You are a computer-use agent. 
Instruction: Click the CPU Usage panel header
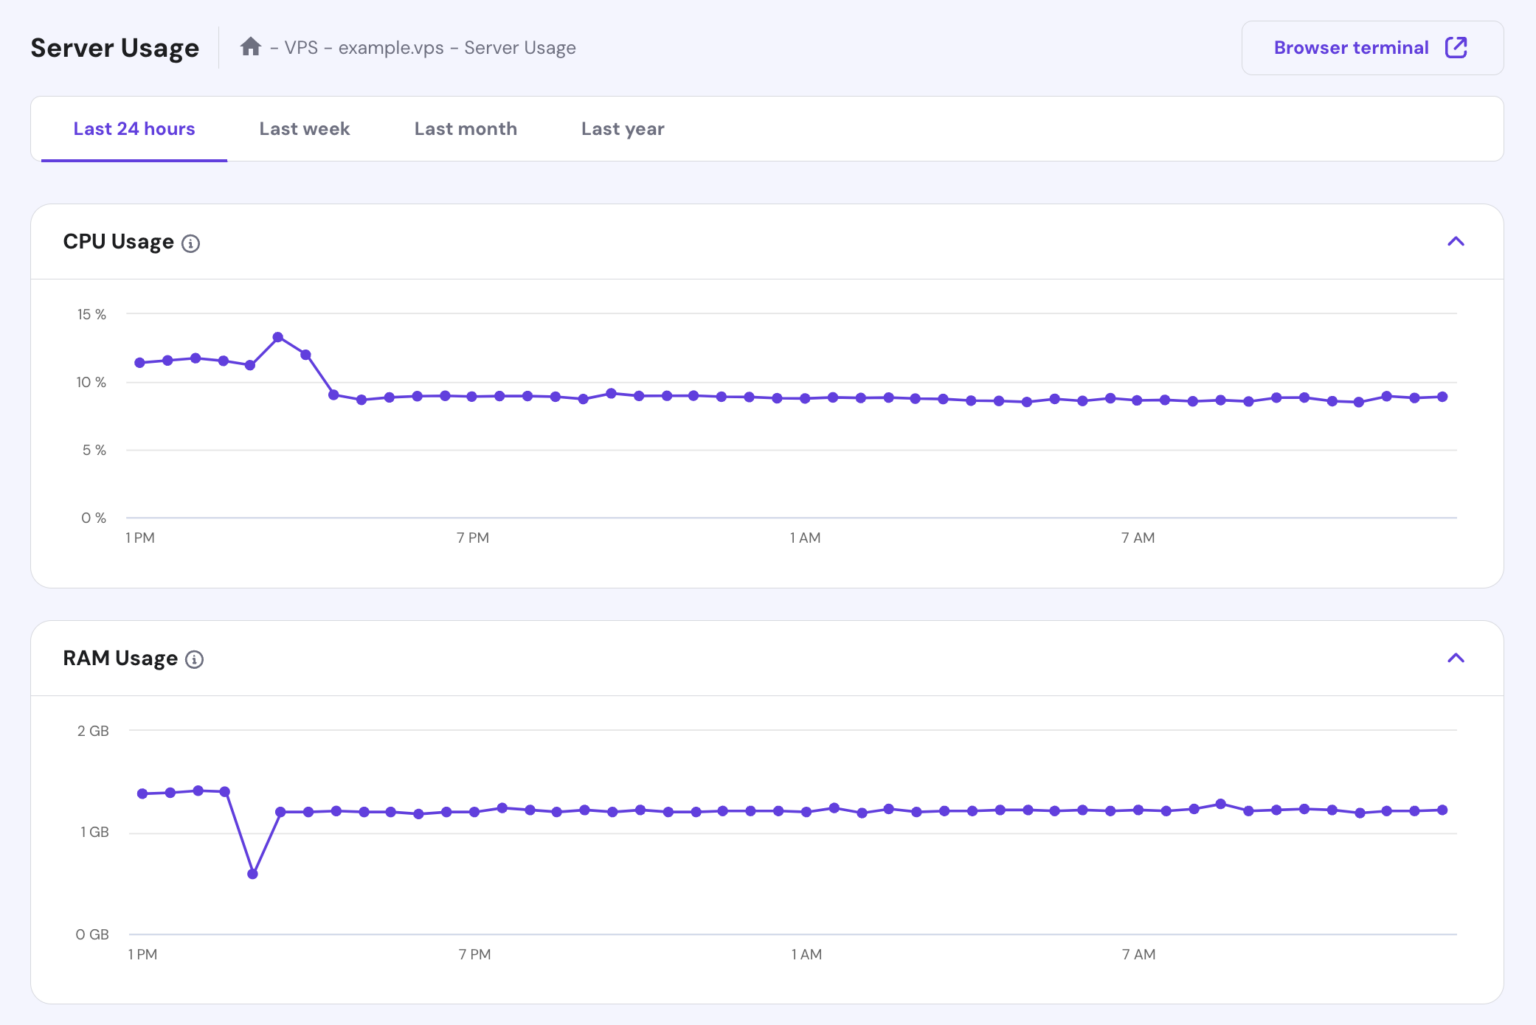(x=118, y=241)
